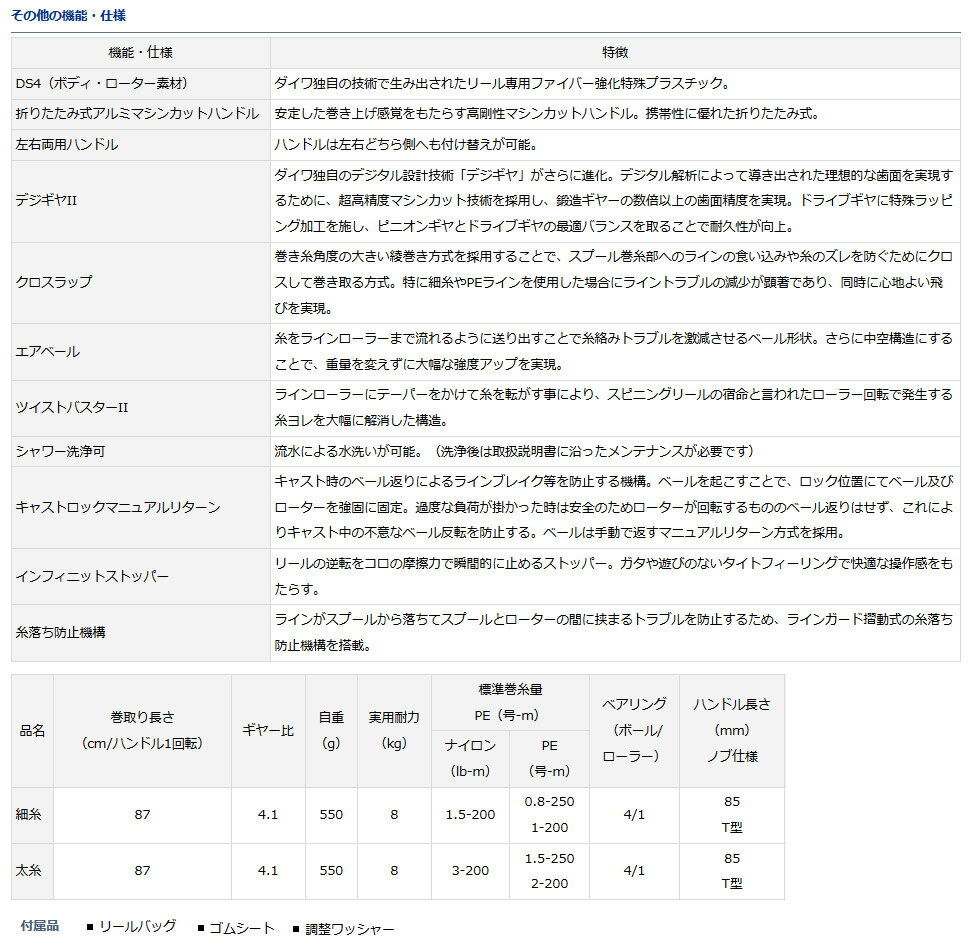Click the ツイストバスターII row label
The height and width of the screenshot is (948, 972).
[72, 408]
